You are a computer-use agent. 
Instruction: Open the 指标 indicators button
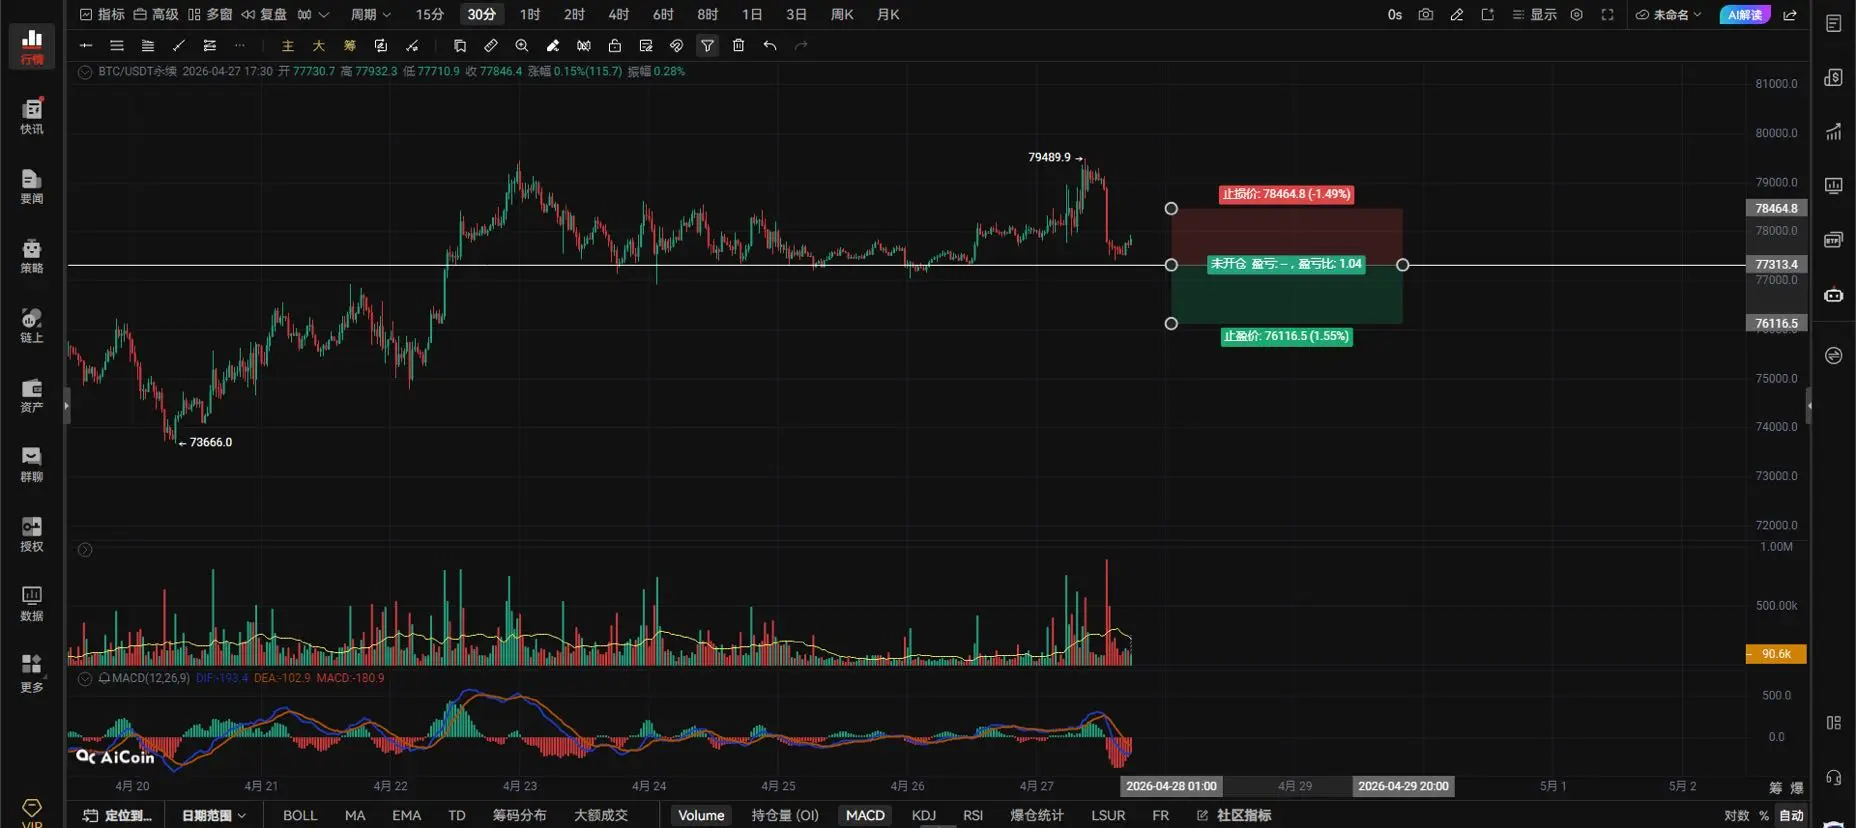coord(102,14)
